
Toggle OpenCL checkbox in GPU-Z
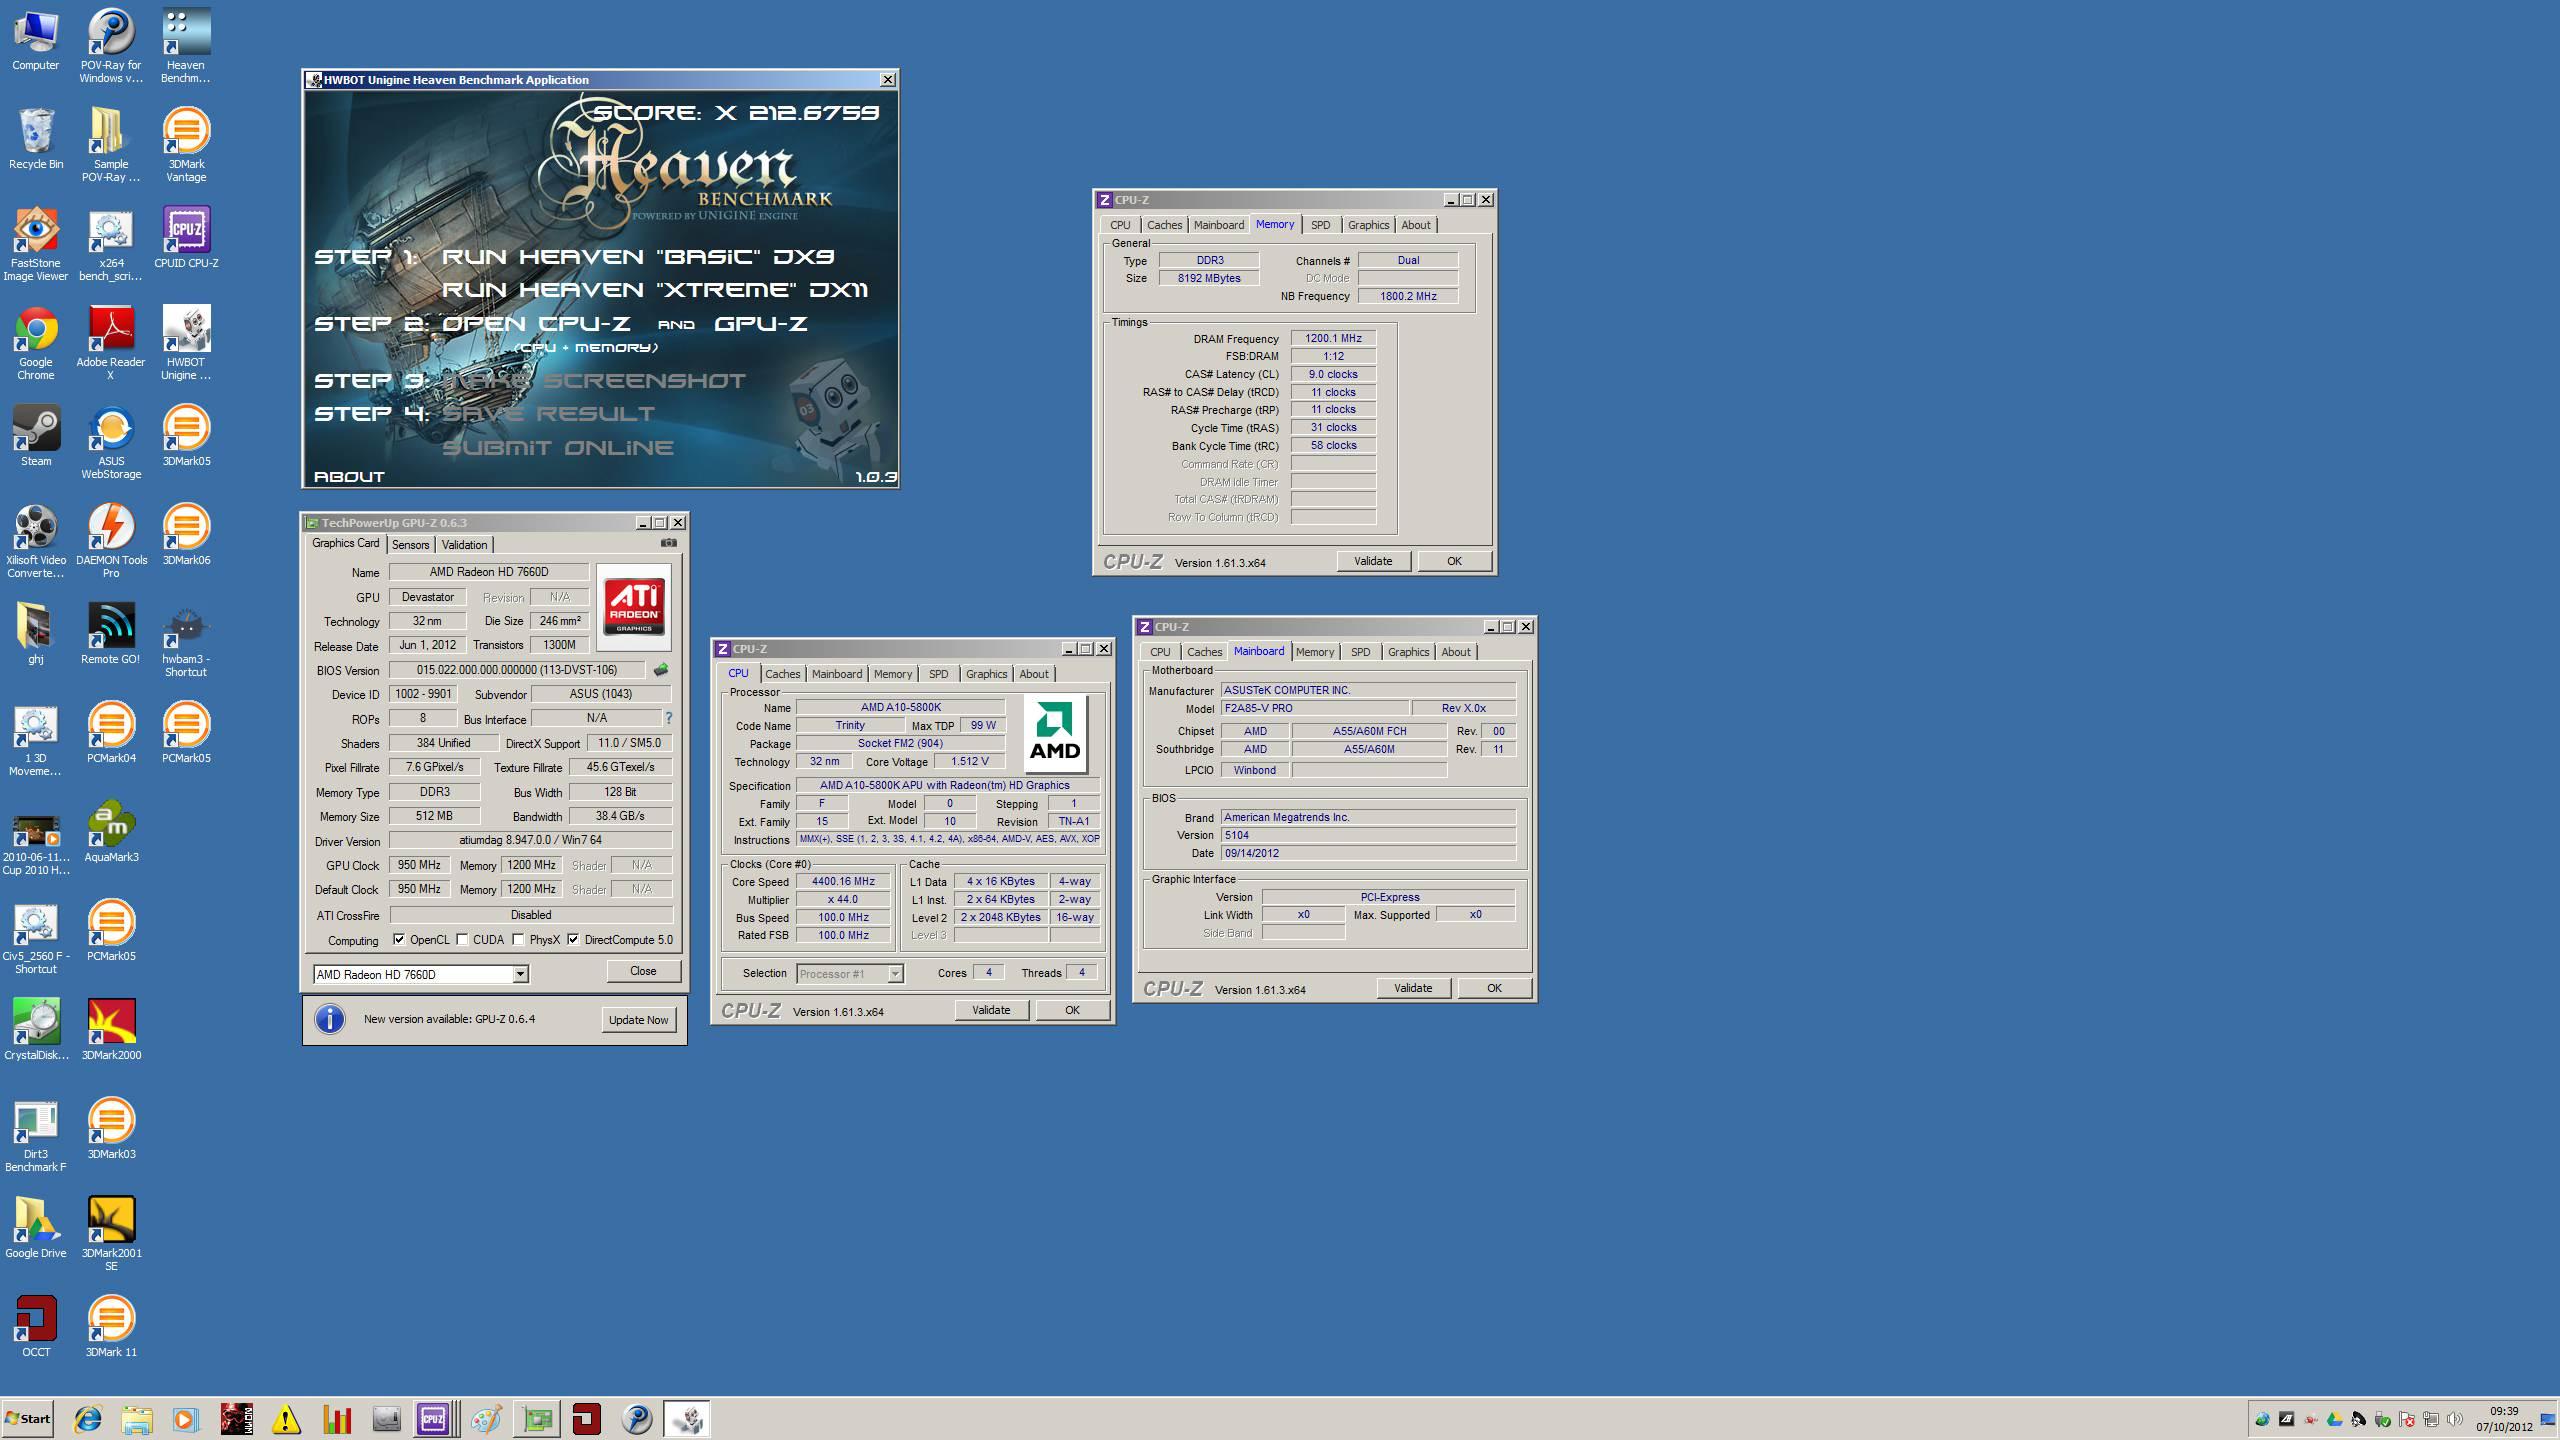[x=400, y=940]
